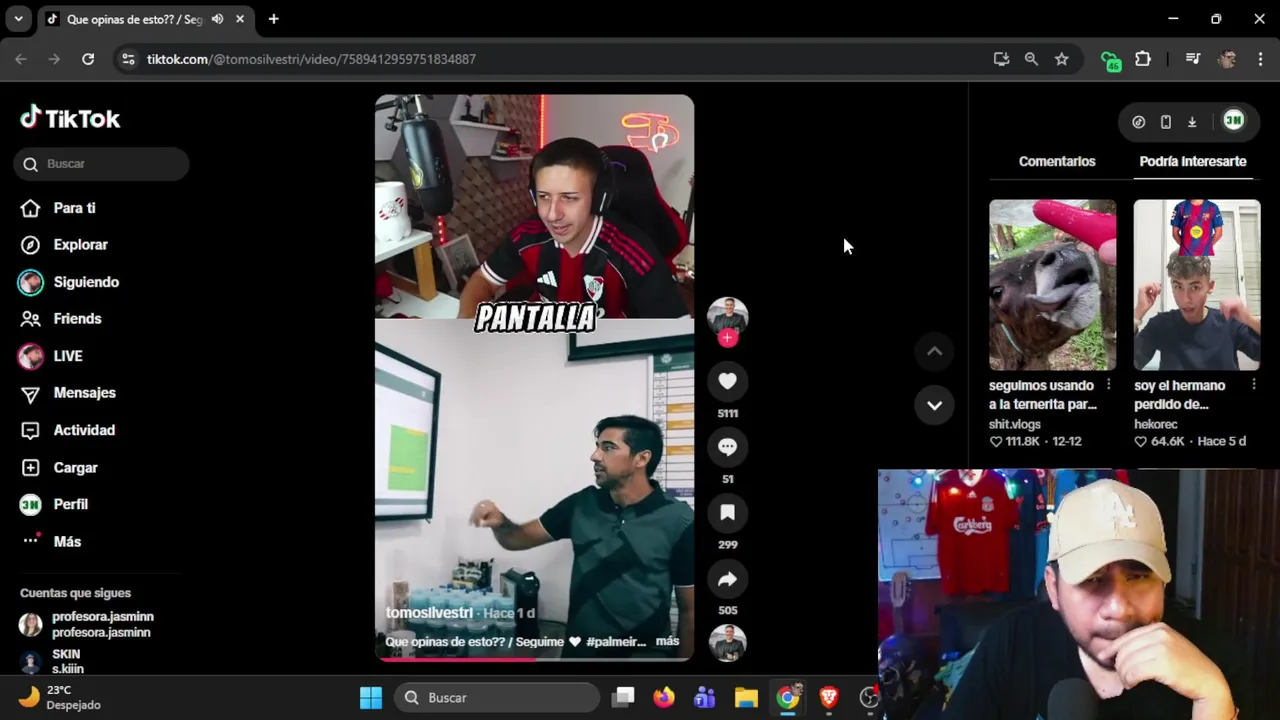
Task: Open options for 'soy el hermano perdido' video
Action: (x=1254, y=385)
